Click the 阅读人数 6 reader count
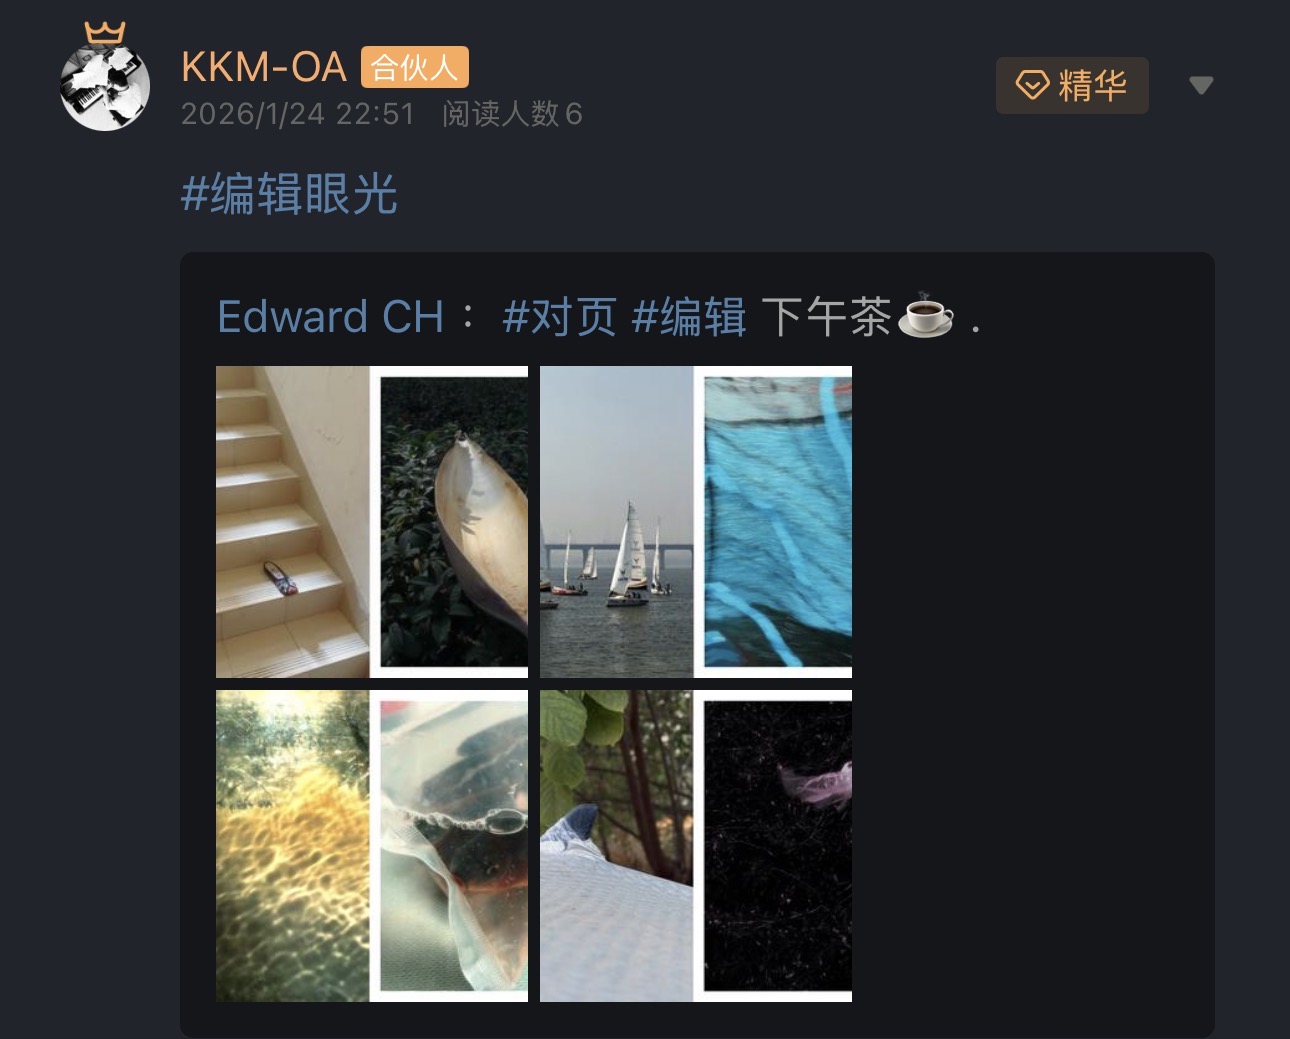Image resolution: width=1290 pixels, height=1039 pixels. [x=512, y=114]
